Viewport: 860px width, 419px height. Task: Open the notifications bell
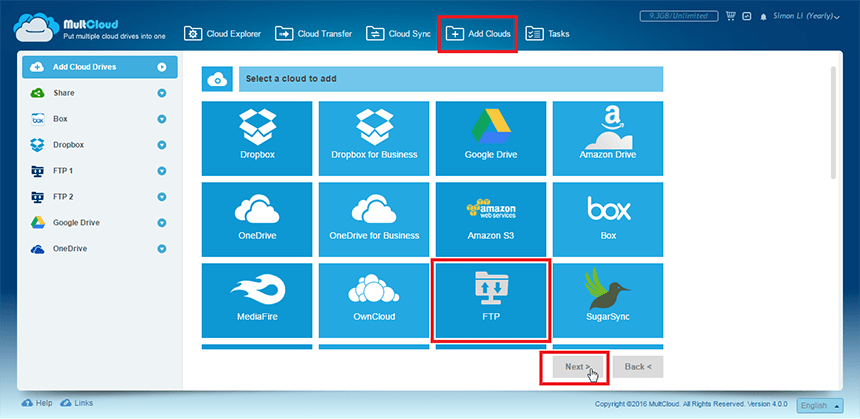[763, 18]
